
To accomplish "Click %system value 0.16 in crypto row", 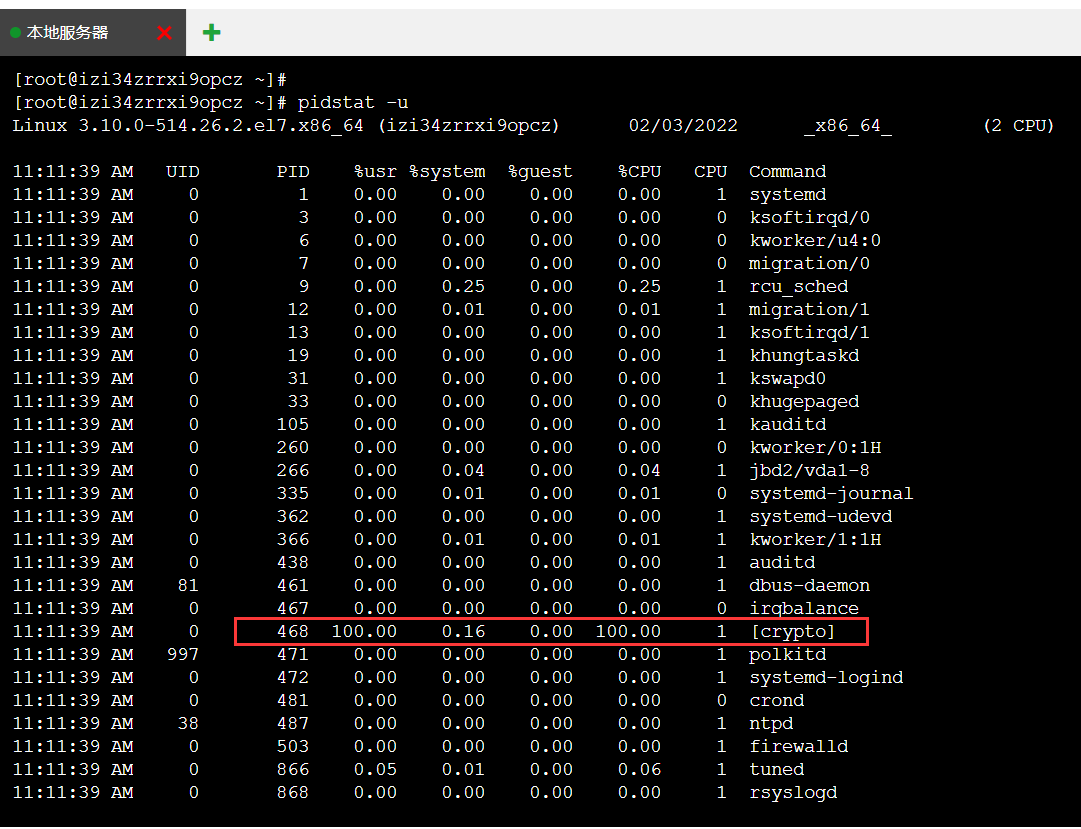I will coord(464,632).
